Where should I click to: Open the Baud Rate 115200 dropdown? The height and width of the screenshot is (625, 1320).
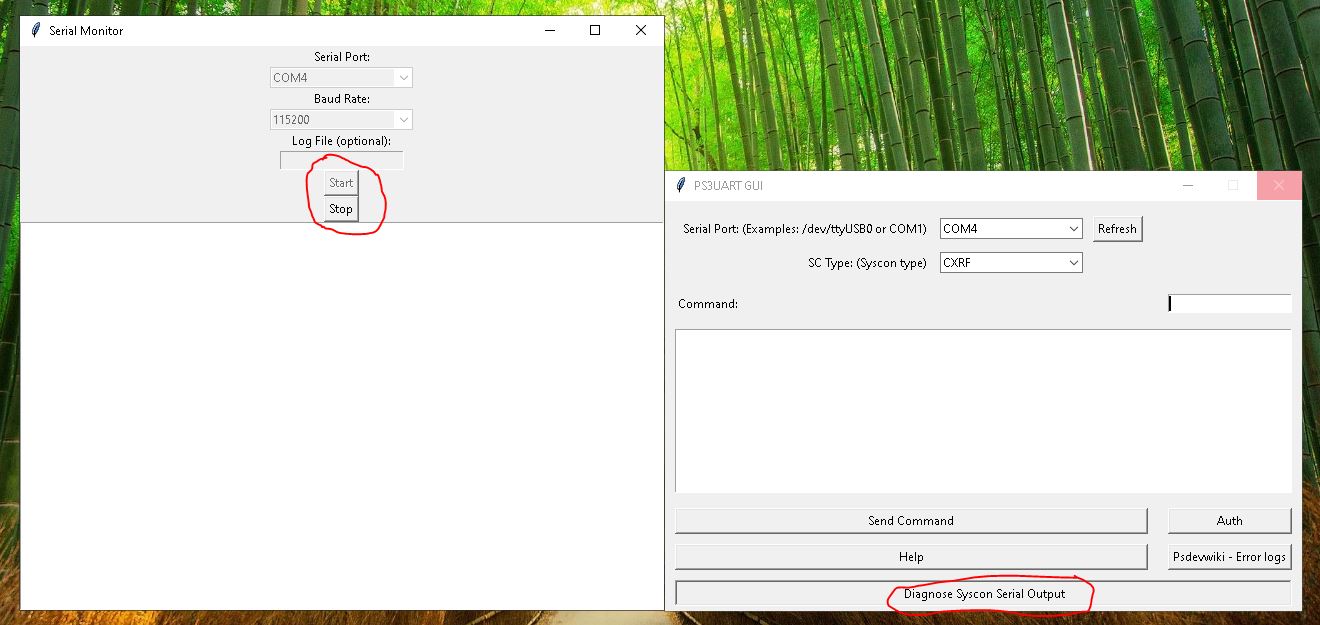pos(341,119)
